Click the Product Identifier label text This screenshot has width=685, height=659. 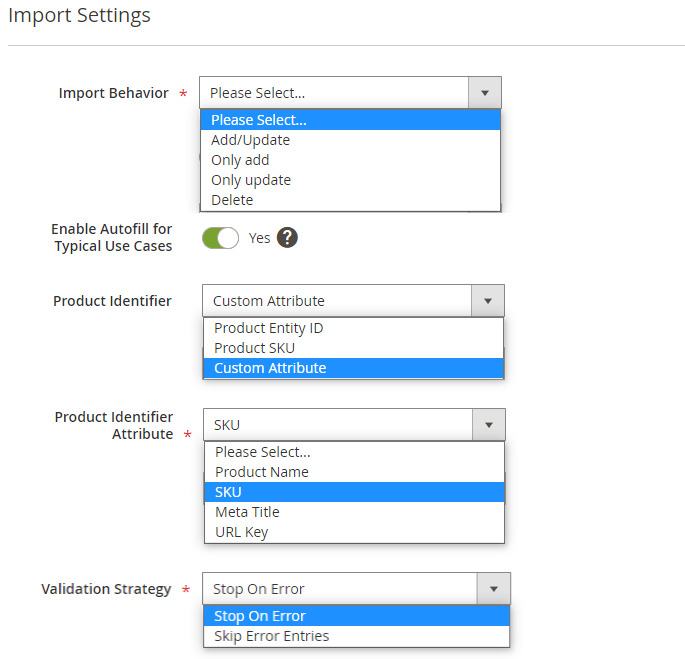click(112, 301)
